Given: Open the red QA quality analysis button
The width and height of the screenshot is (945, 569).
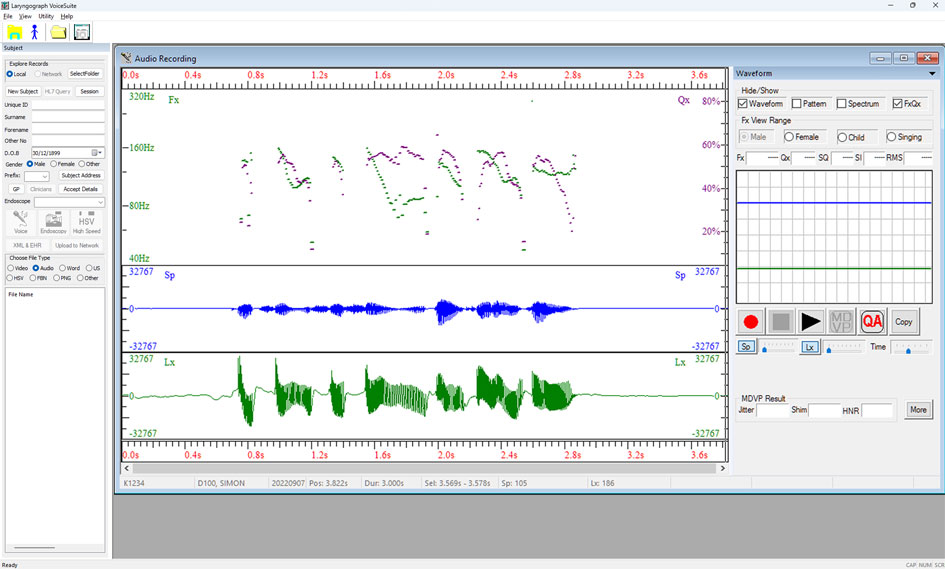Looking at the screenshot, I should 872,322.
